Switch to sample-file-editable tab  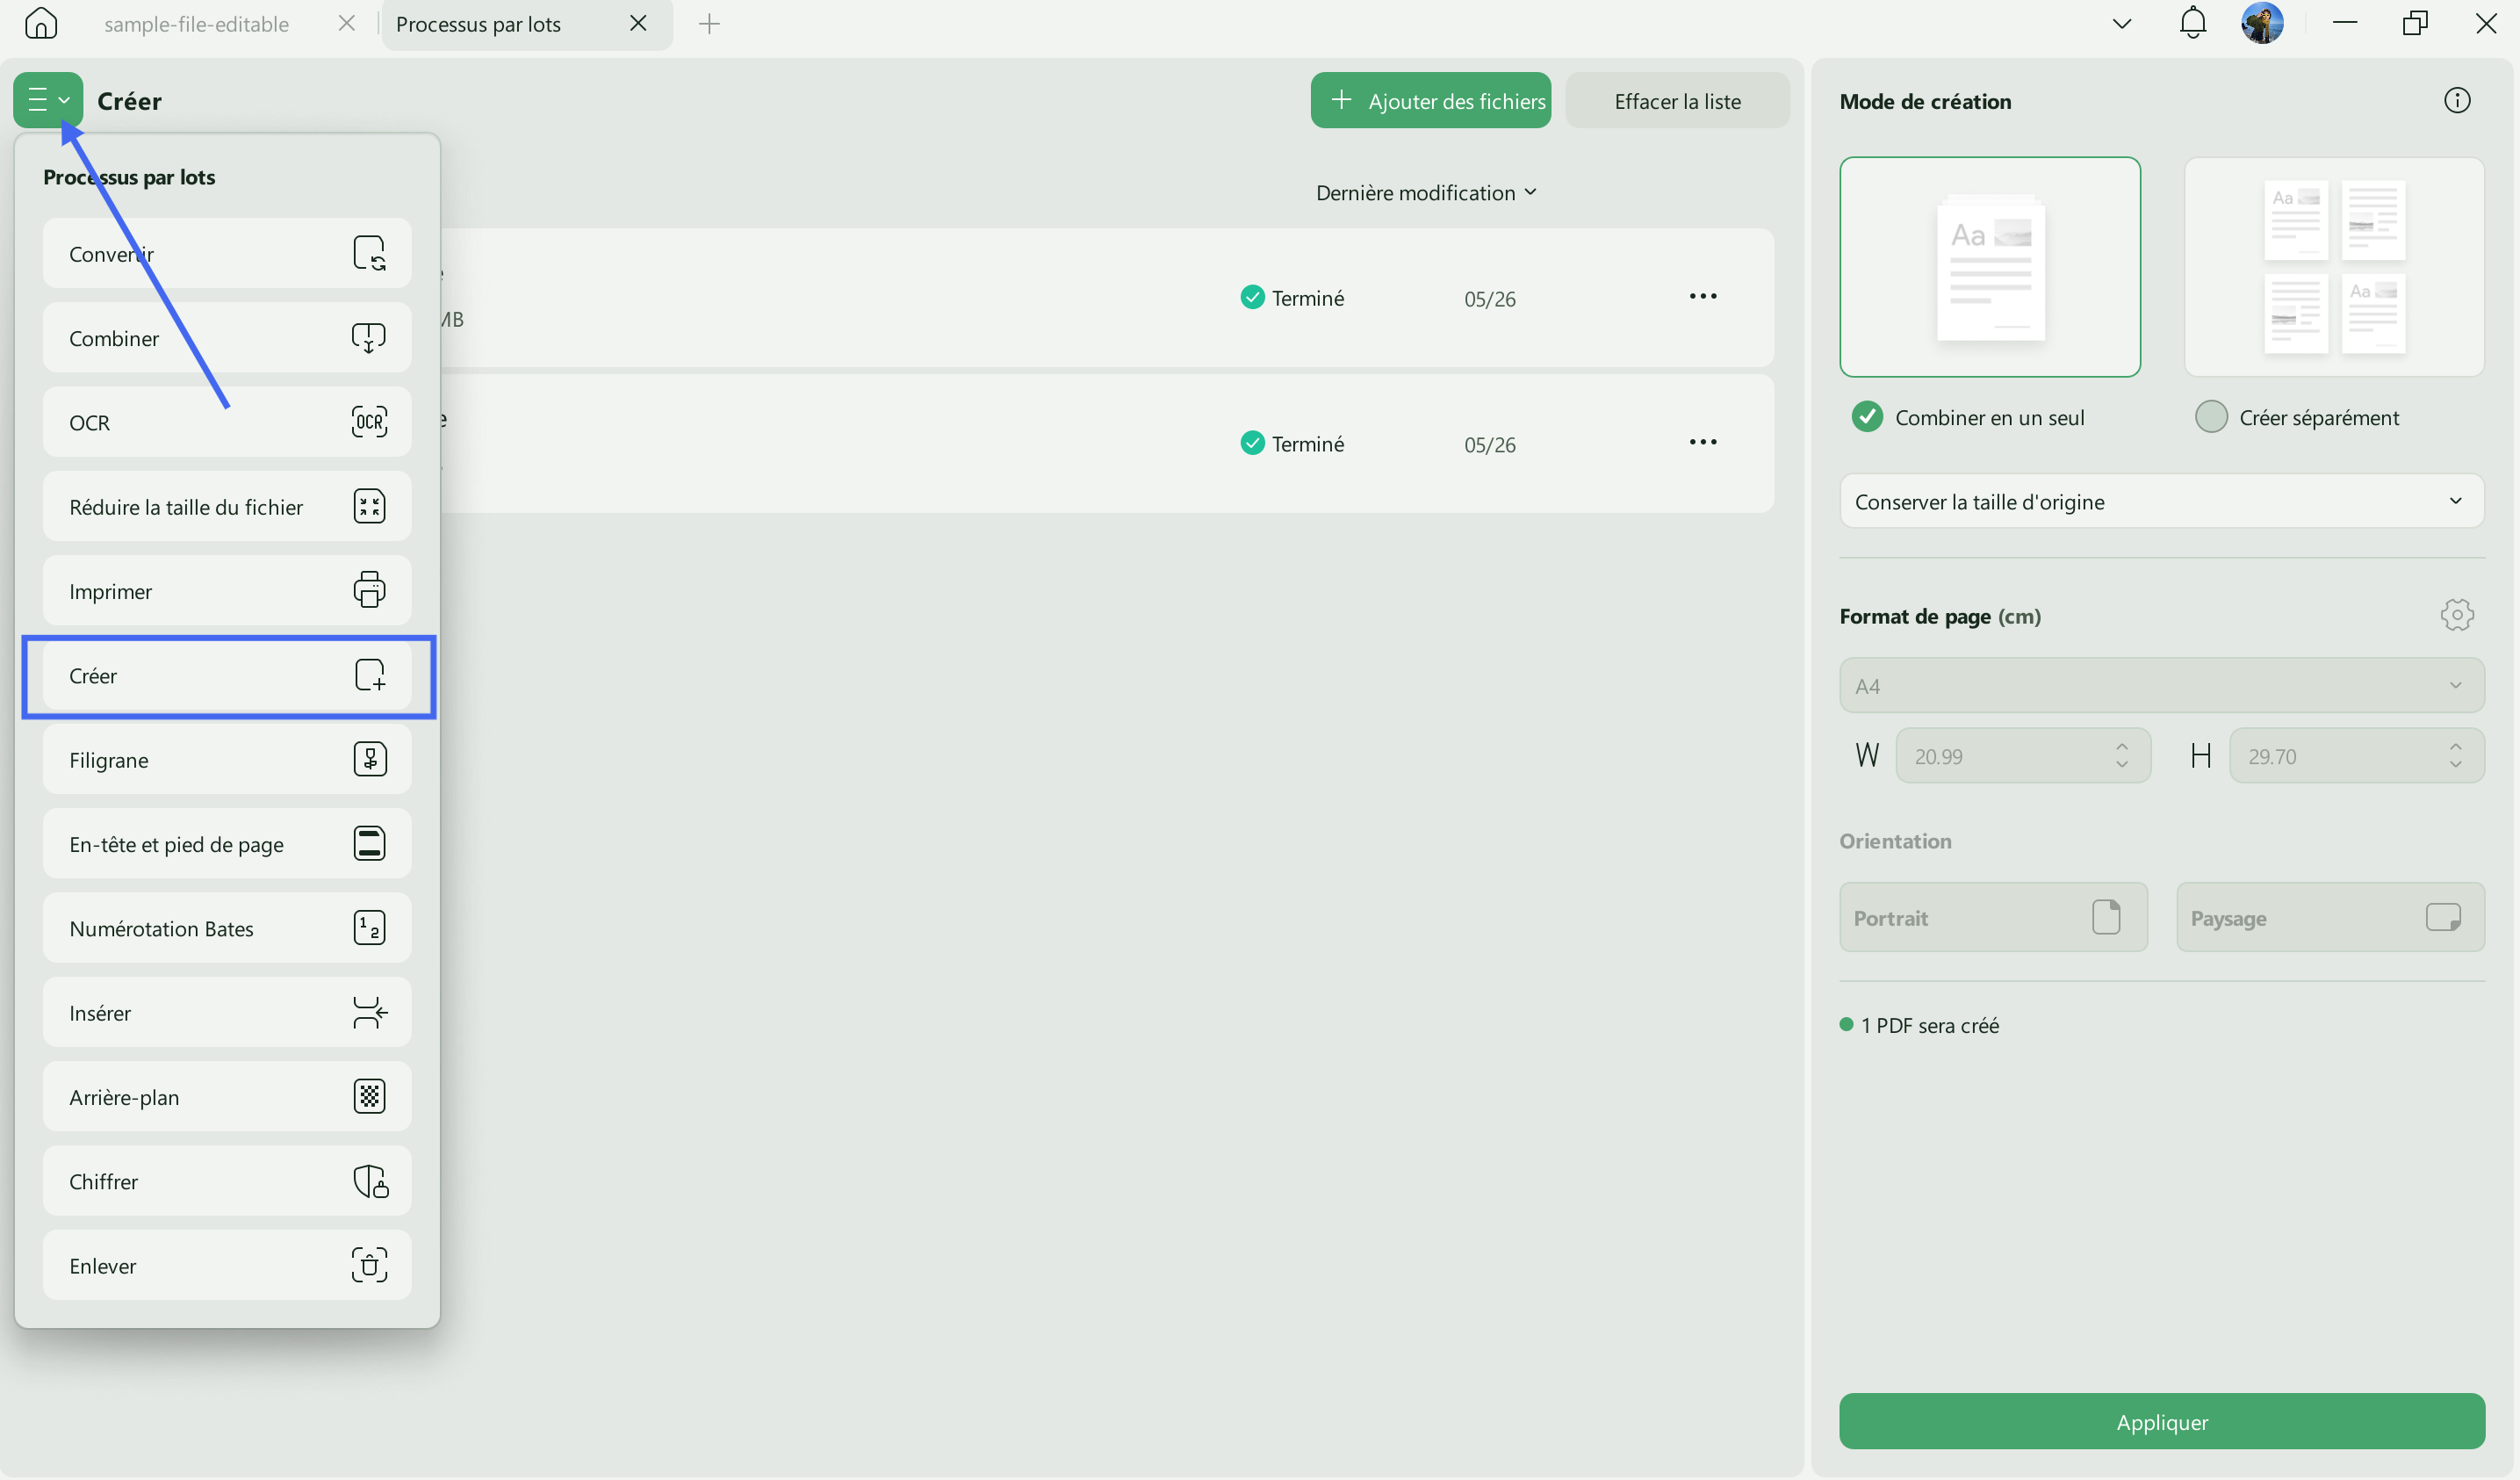point(196,24)
